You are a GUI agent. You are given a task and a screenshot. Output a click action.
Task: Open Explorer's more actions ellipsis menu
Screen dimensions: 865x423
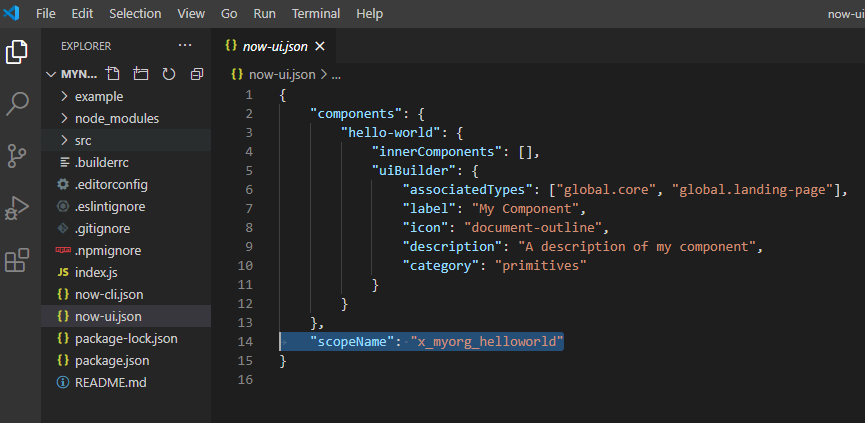coord(184,46)
